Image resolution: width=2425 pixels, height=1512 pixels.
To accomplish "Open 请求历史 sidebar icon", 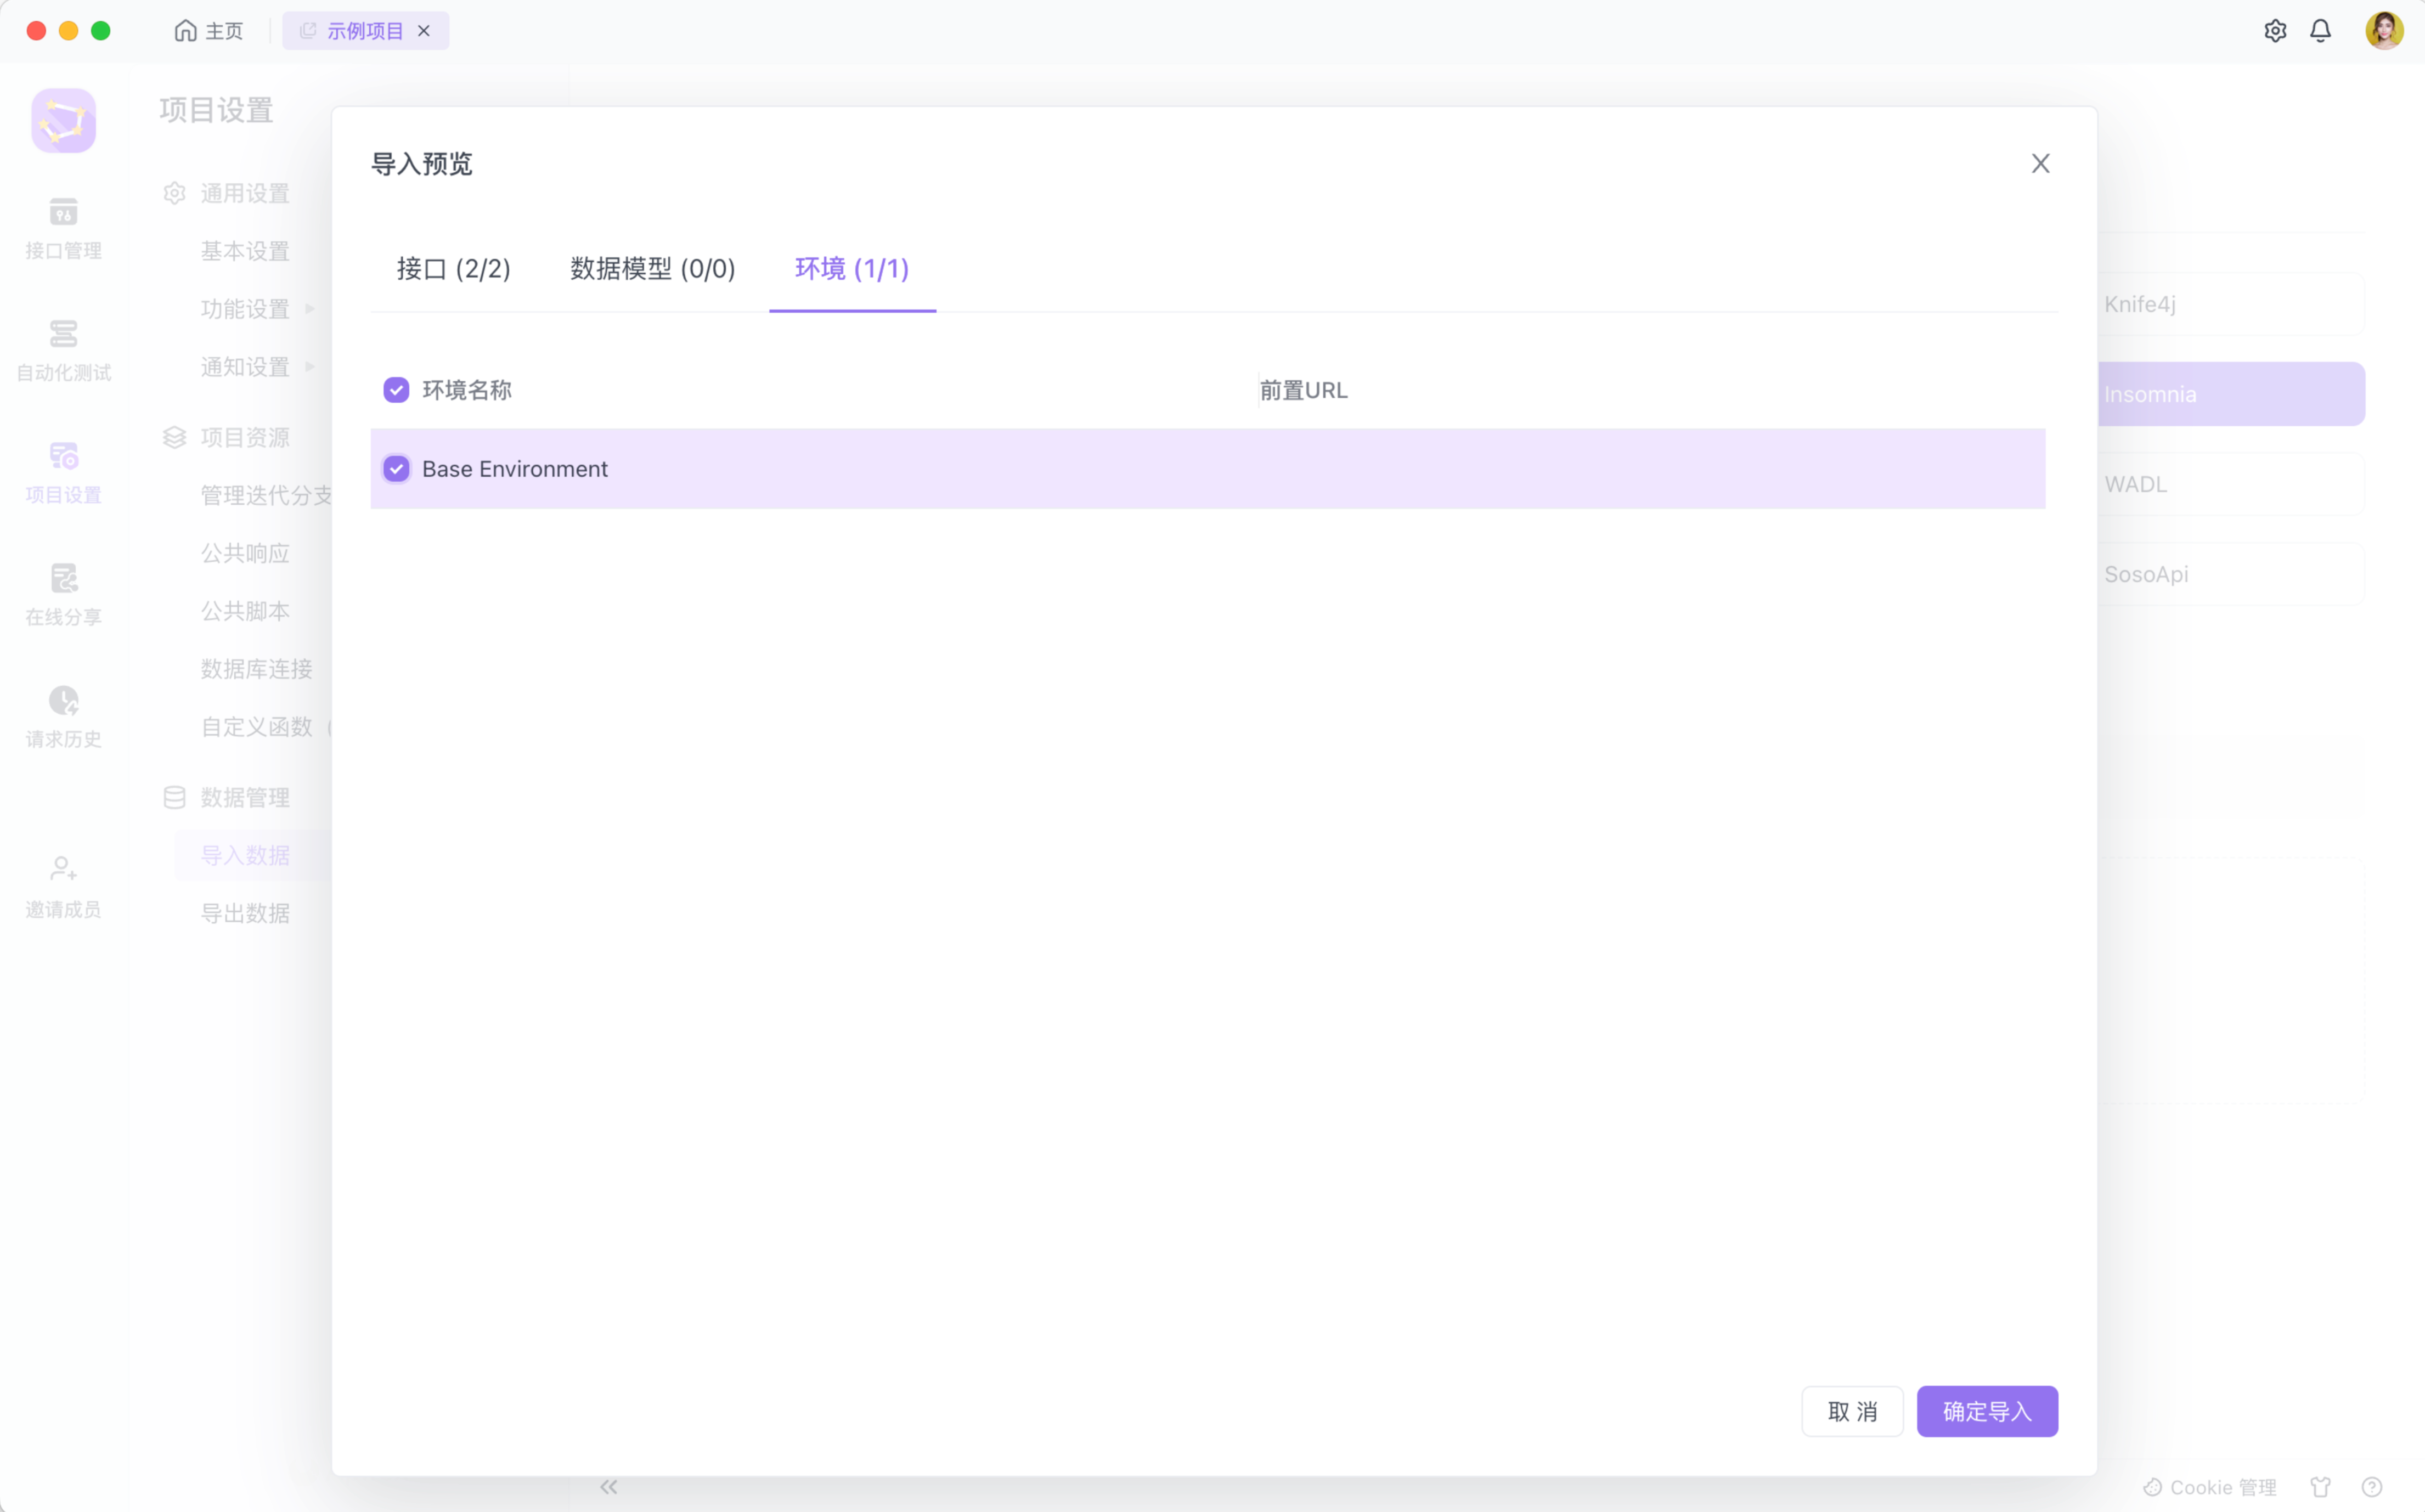I will (63, 701).
